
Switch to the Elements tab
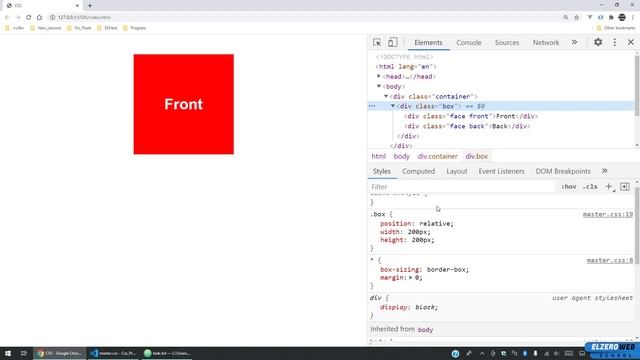(x=428, y=42)
